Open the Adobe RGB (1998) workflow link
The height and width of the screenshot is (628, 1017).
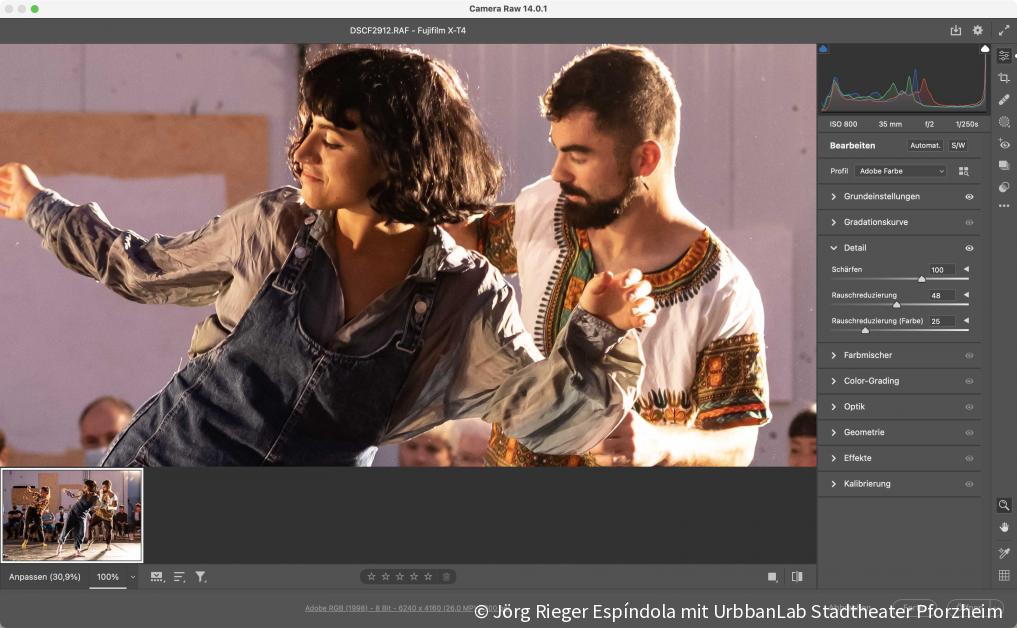(384, 606)
